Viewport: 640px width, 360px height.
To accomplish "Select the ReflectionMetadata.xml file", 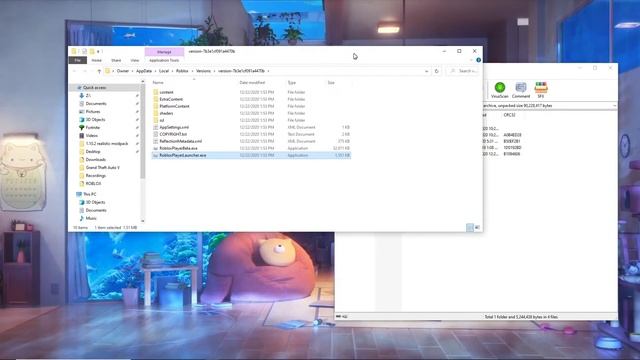I will [251, 141].
